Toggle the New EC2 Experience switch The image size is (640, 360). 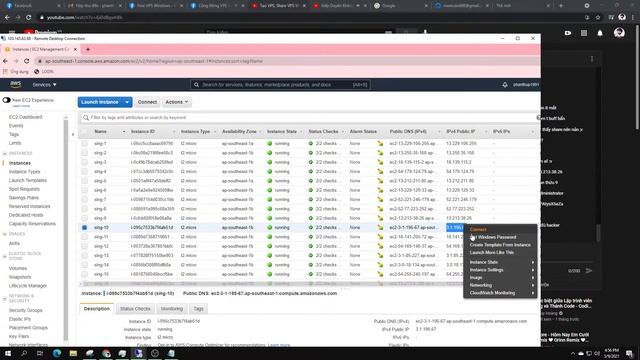7,100
